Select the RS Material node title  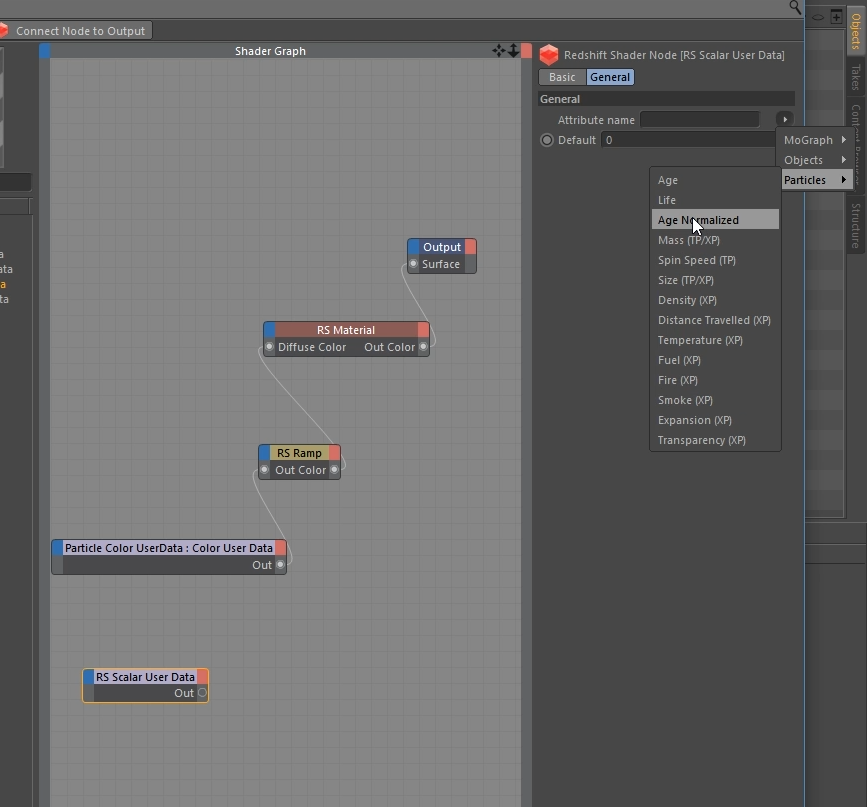(346, 330)
